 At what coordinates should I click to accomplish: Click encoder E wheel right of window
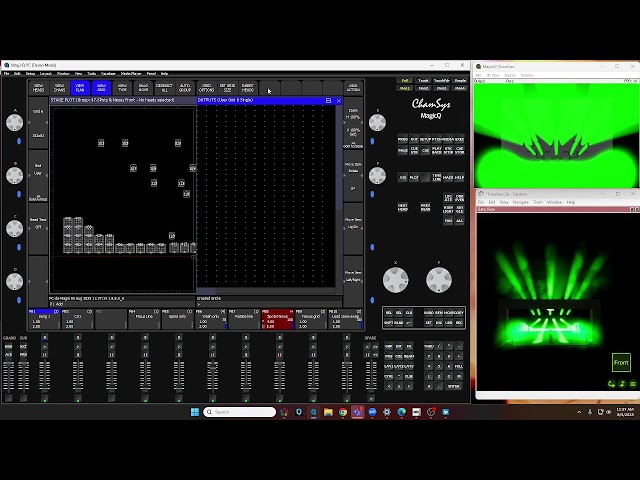(377, 122)
